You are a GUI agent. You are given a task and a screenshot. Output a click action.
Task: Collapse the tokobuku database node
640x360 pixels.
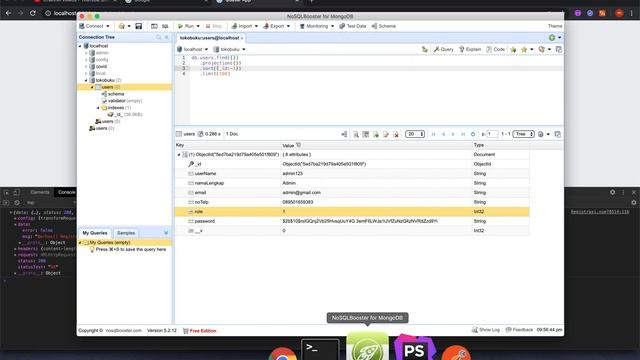coord(87,80)
